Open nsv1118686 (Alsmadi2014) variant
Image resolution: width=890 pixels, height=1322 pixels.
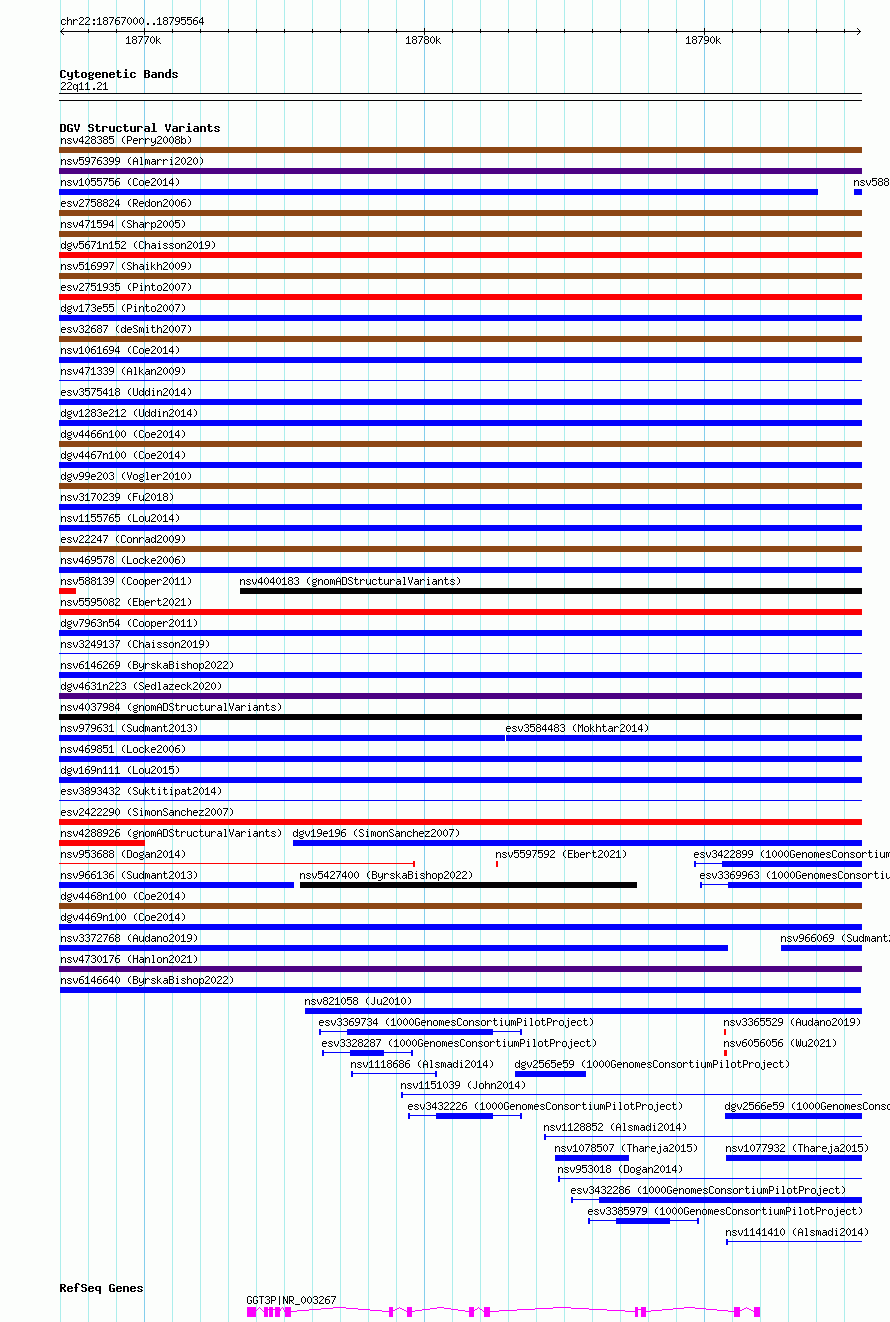[422, 1064]
